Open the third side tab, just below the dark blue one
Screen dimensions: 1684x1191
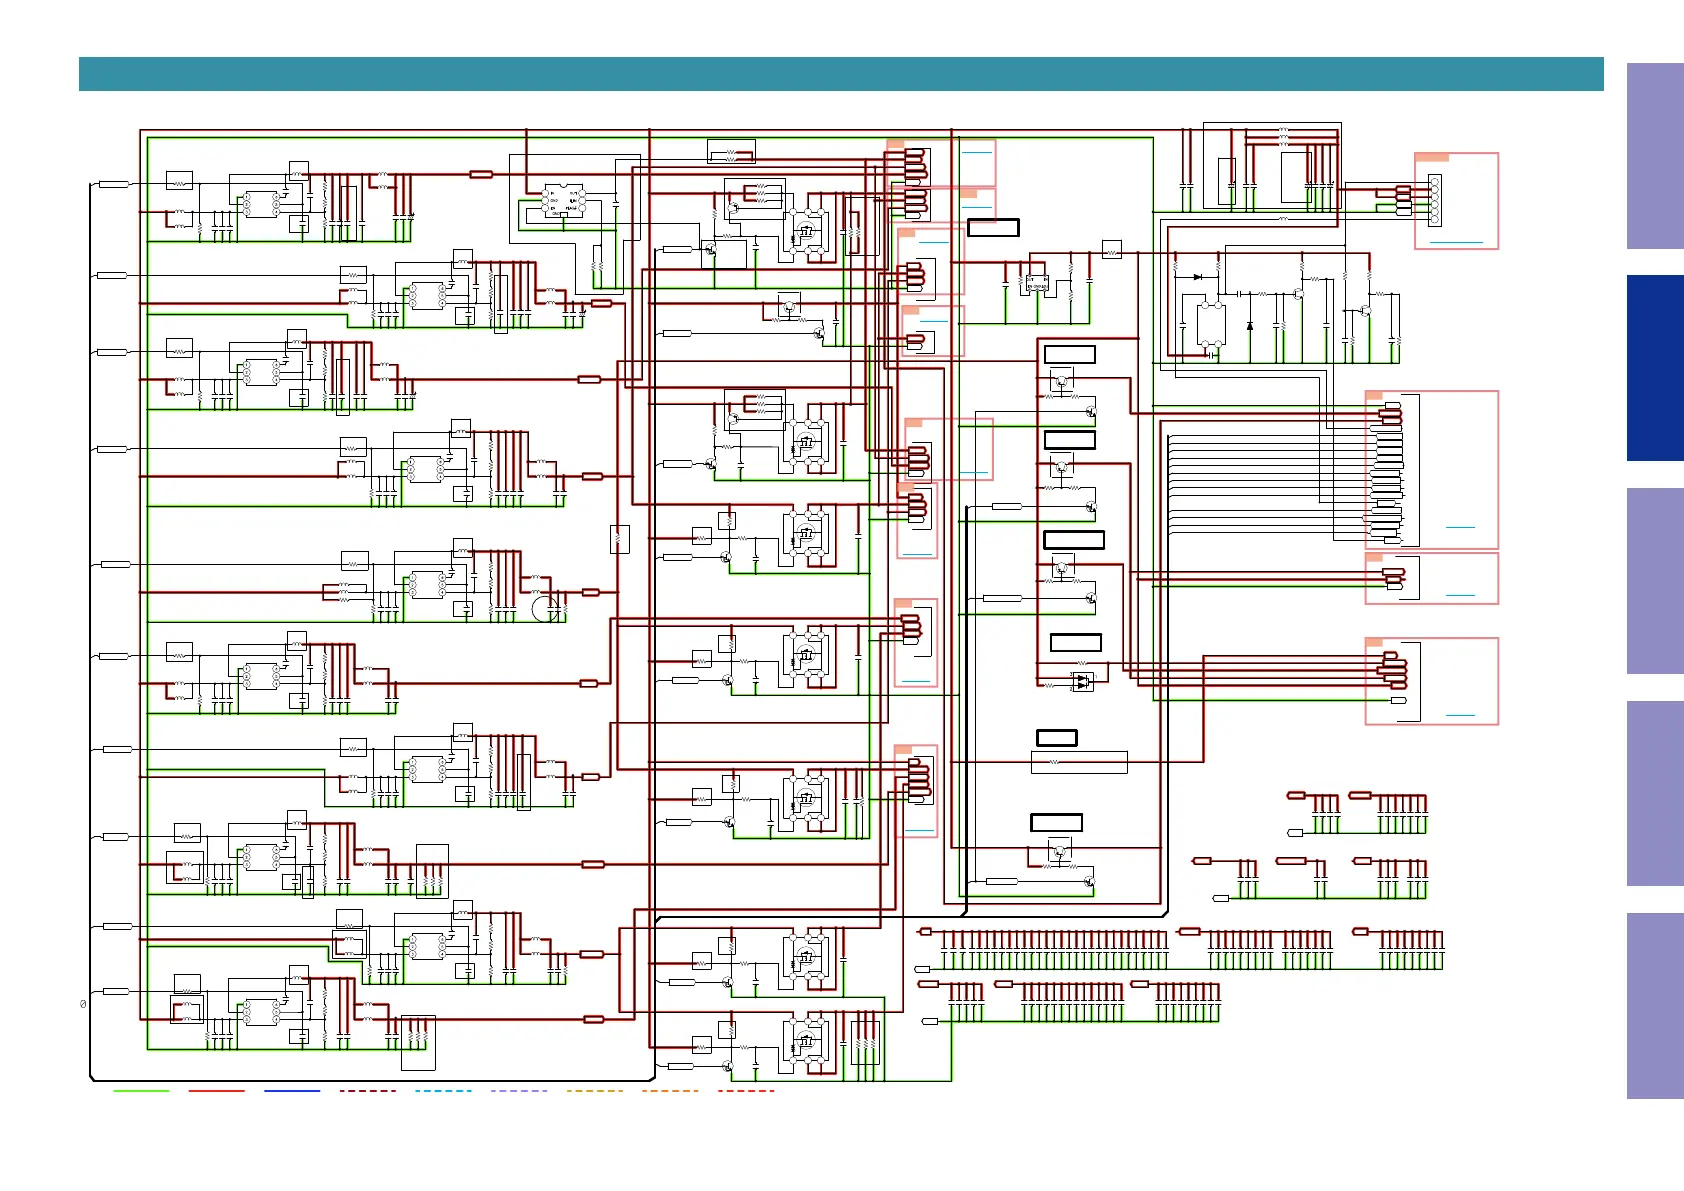[1655, 581]
